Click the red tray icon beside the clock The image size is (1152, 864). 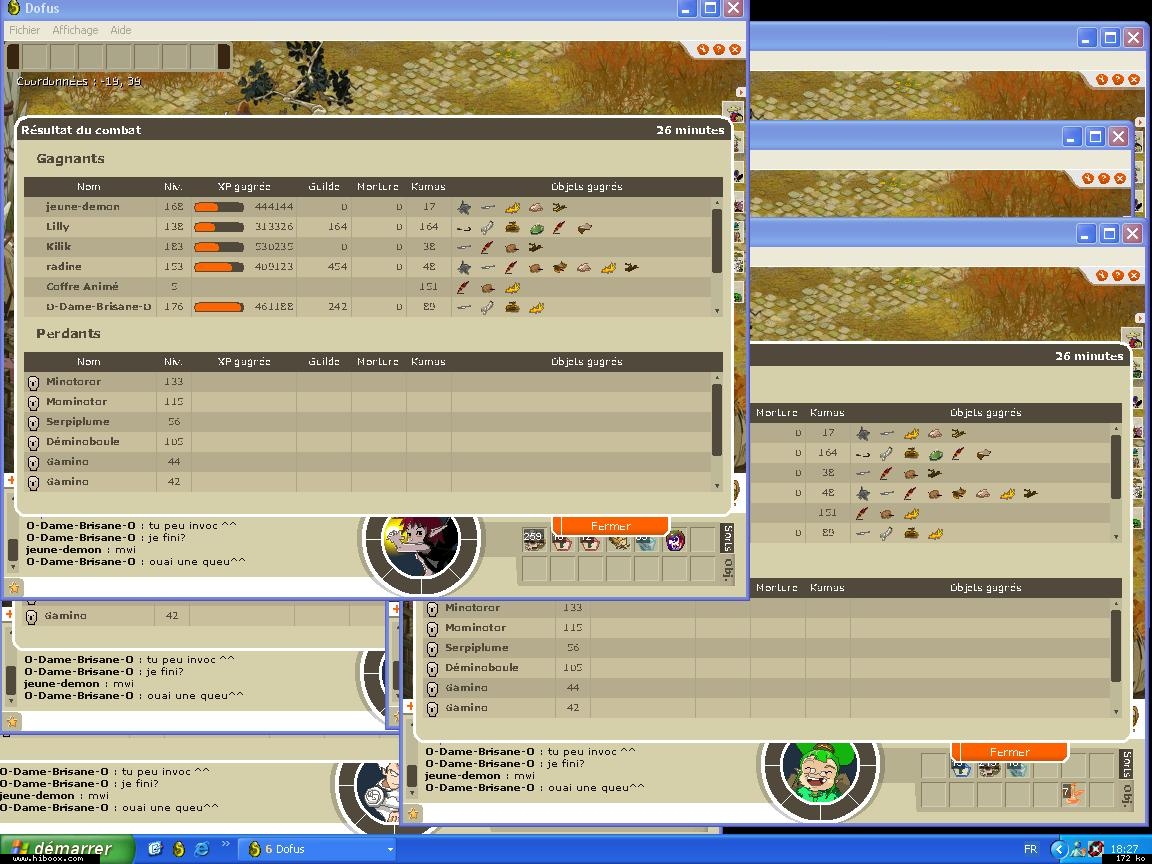[1095, 849]
